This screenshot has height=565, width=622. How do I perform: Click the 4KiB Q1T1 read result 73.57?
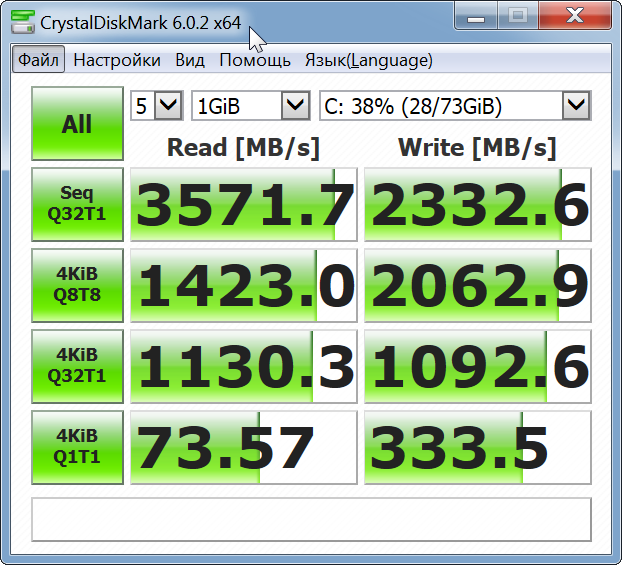pyautogui.click(x=244, y=448)
